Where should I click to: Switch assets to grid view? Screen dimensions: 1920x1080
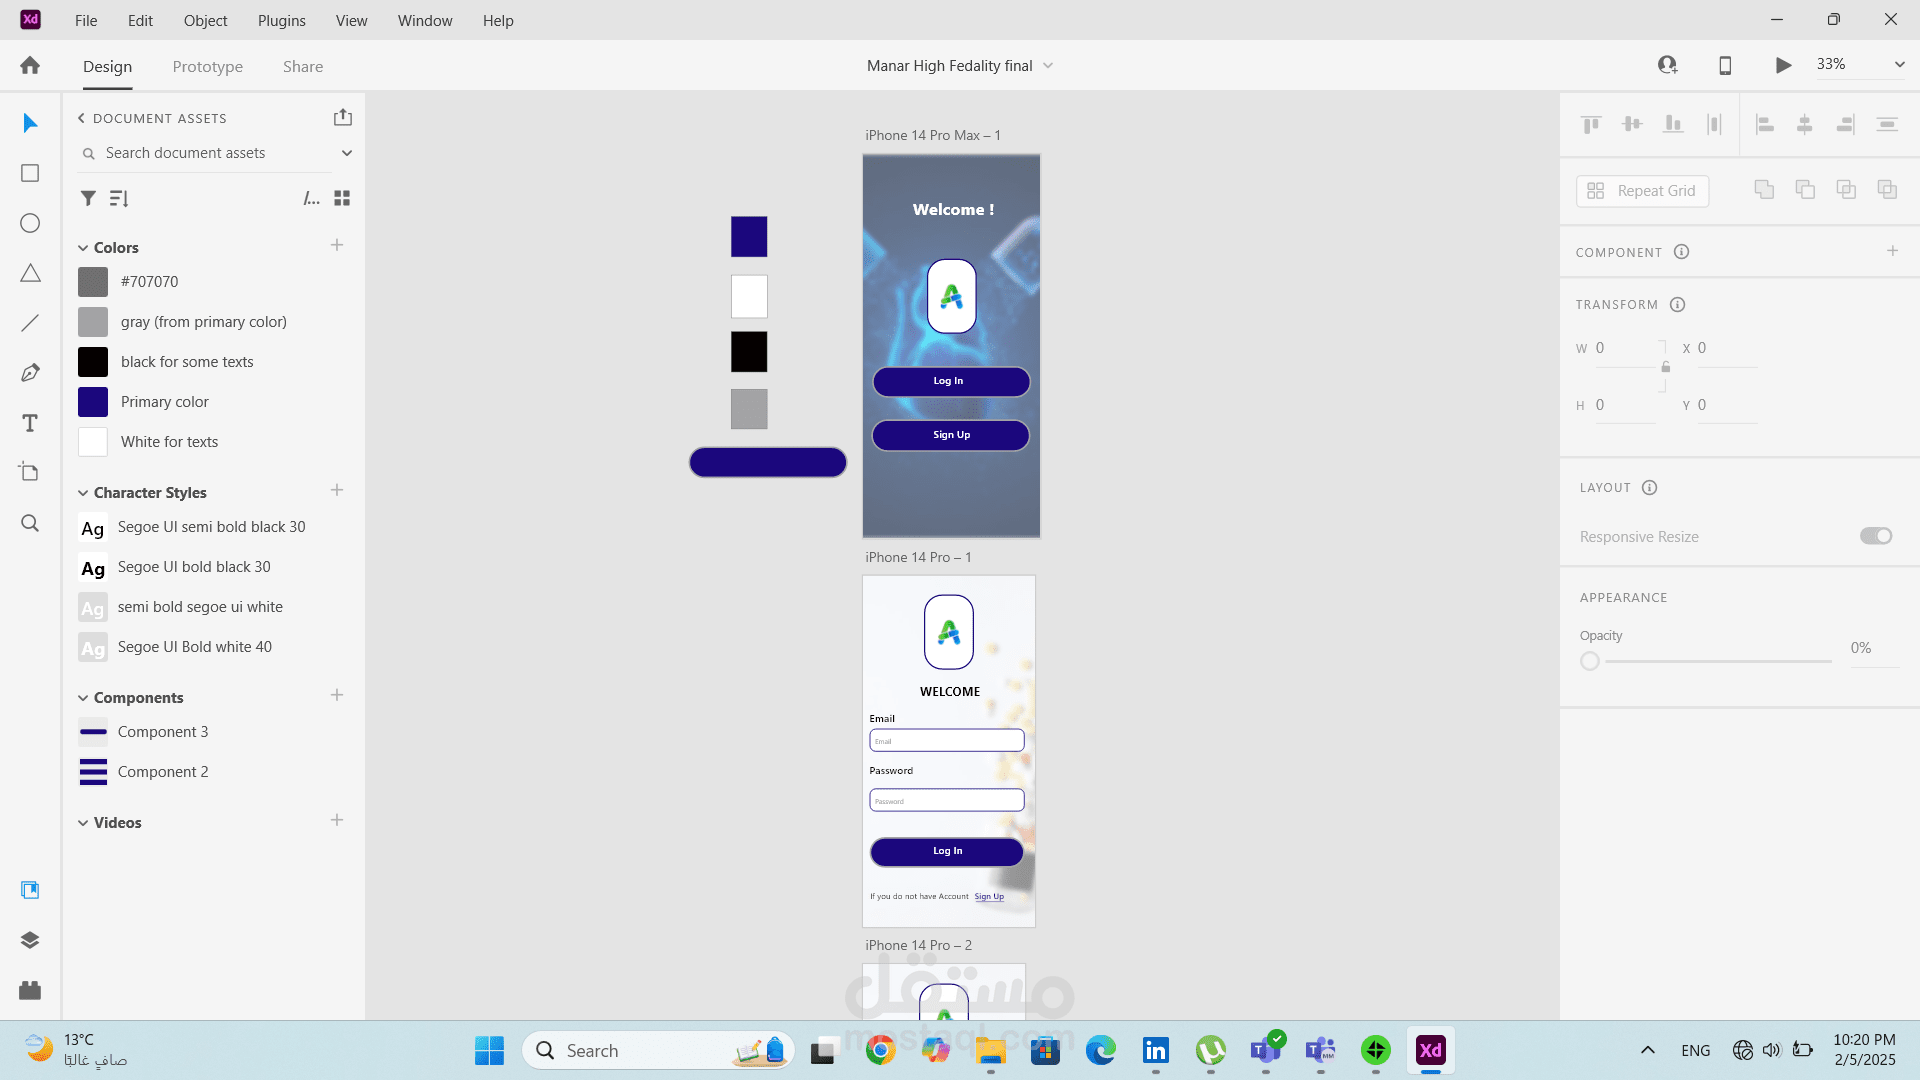pyautogui.click(x=342, y=198)
